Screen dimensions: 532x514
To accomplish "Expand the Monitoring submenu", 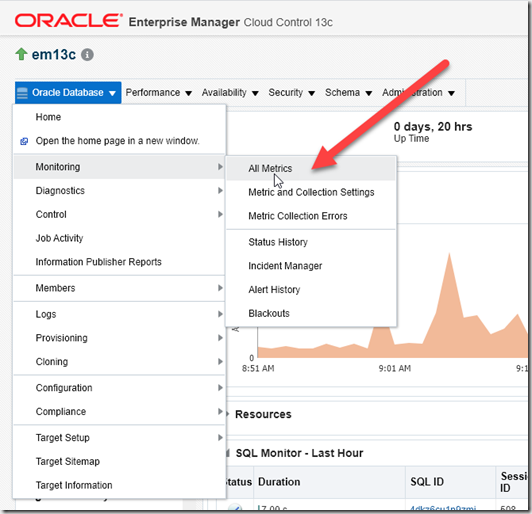I will (119, 167).
